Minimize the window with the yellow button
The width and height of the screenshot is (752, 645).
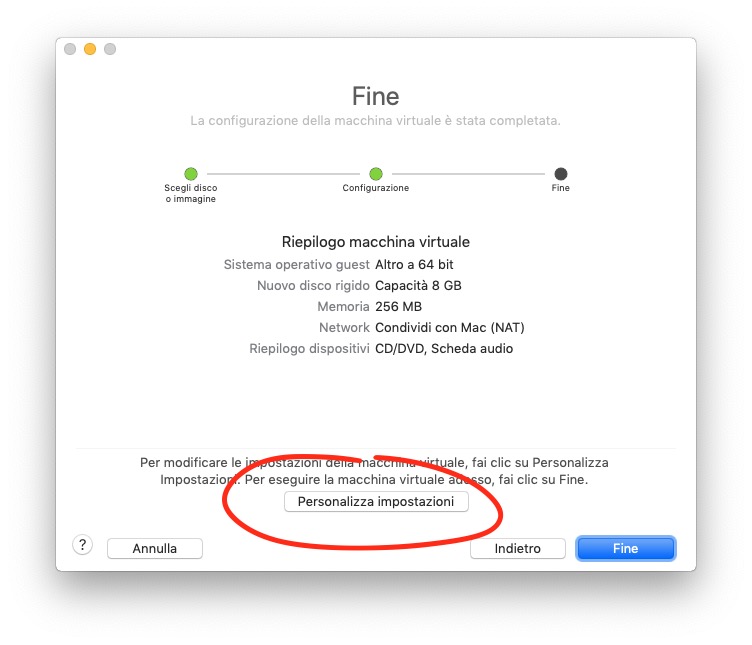[x=90, y=49]
